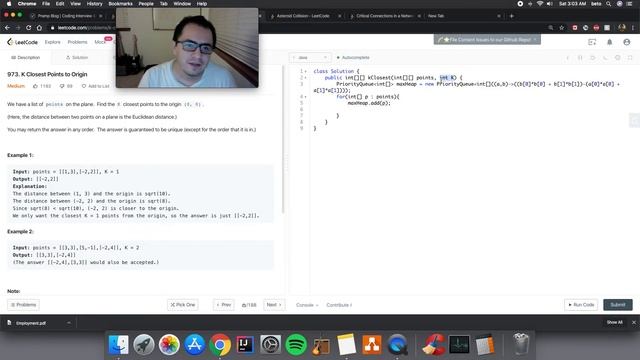Go back in Chrome

pos(7,28)
